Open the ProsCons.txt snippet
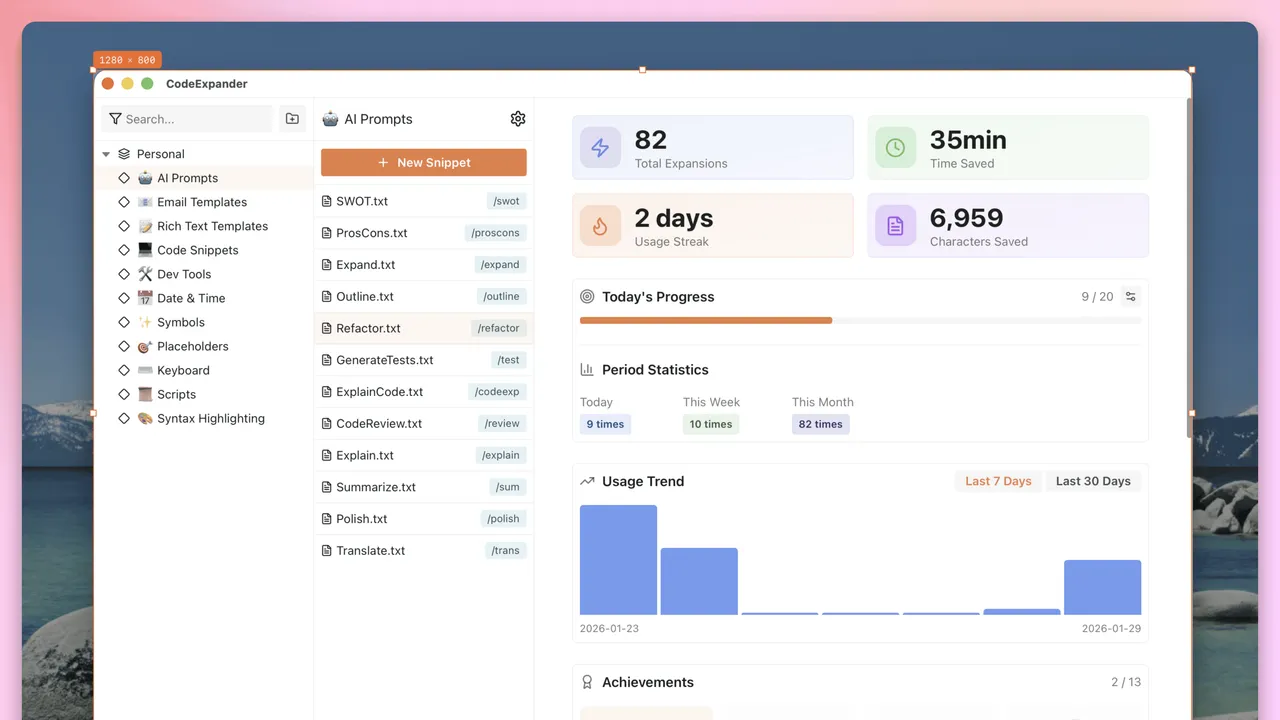 (x=424, y=233)
